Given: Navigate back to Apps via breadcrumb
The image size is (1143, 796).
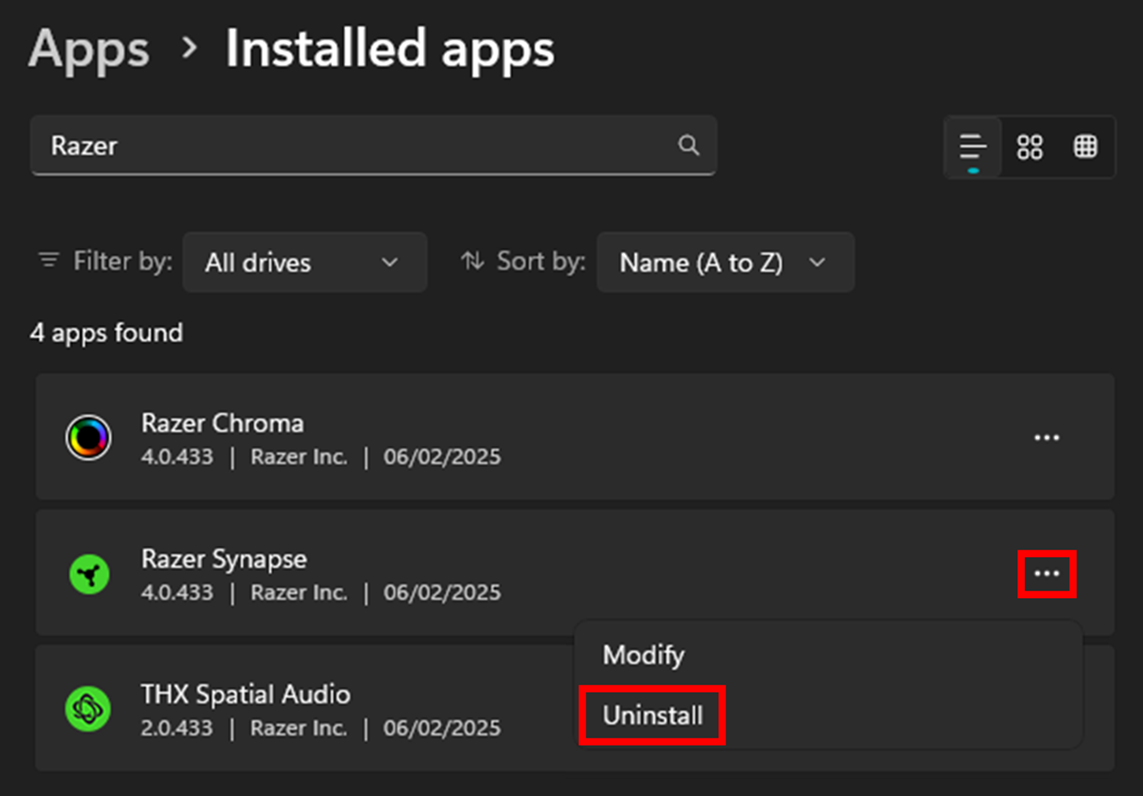Looking at the screenshot, I should click(88, 49).
